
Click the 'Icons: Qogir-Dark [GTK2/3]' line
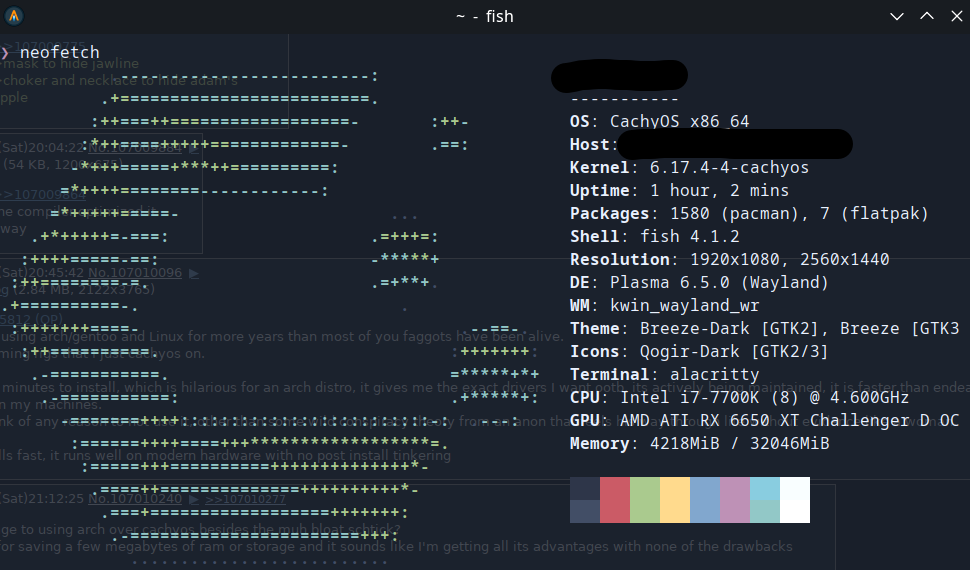click(x=699, y=352)
